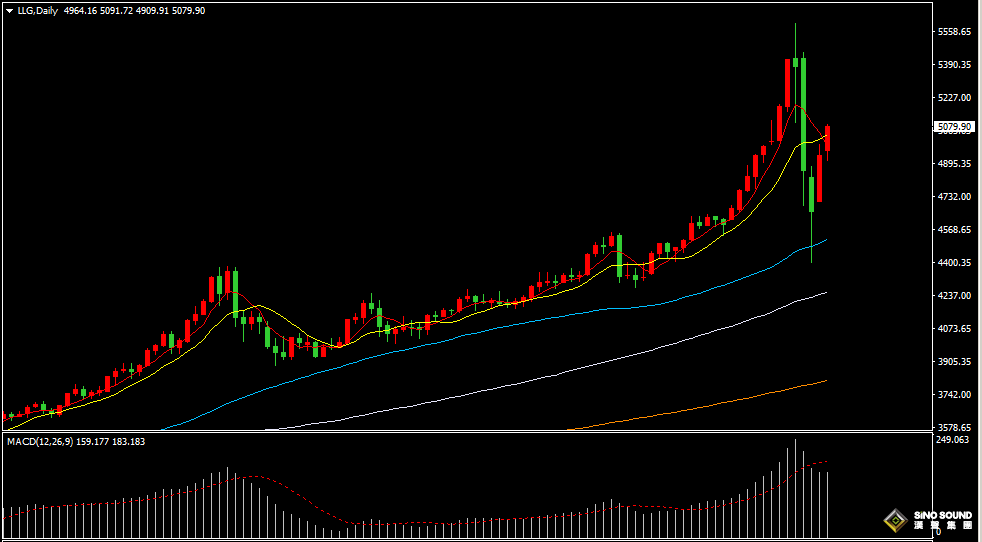Click the 5558.65 price axis label
This screenshot has width=982, height=542.
[954, 32]
